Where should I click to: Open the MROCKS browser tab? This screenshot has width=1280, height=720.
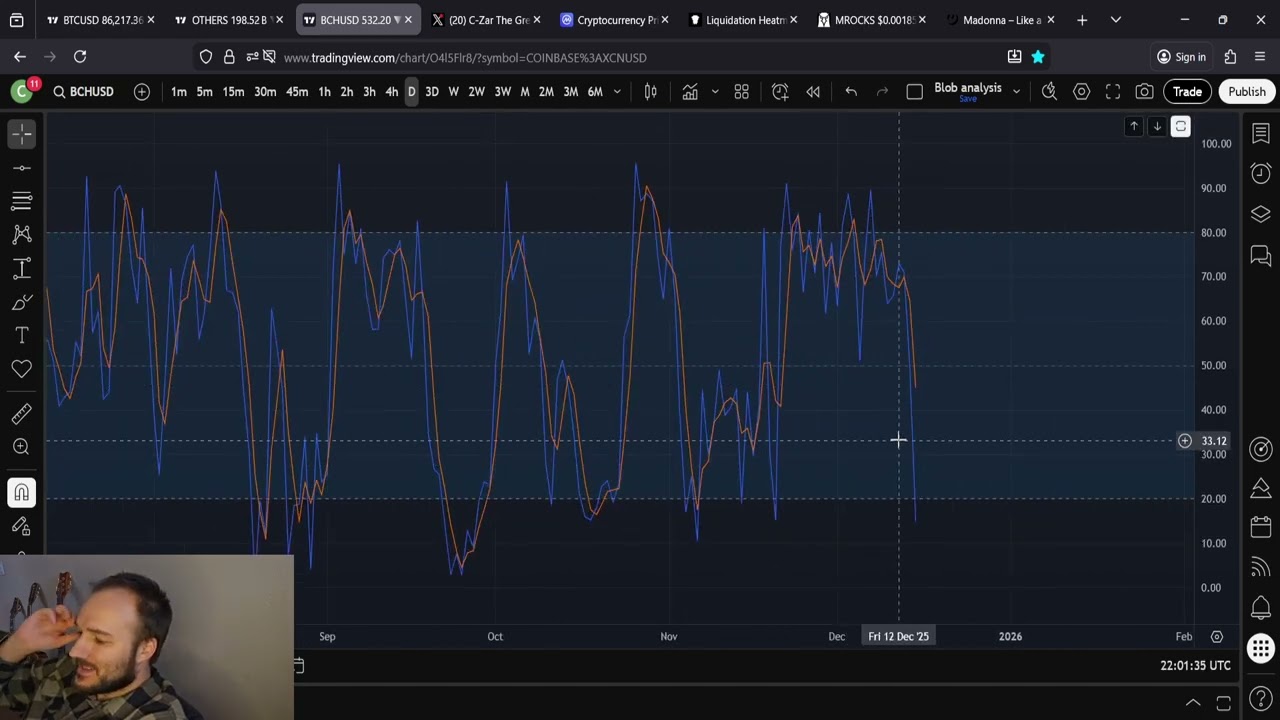[872, 20]
